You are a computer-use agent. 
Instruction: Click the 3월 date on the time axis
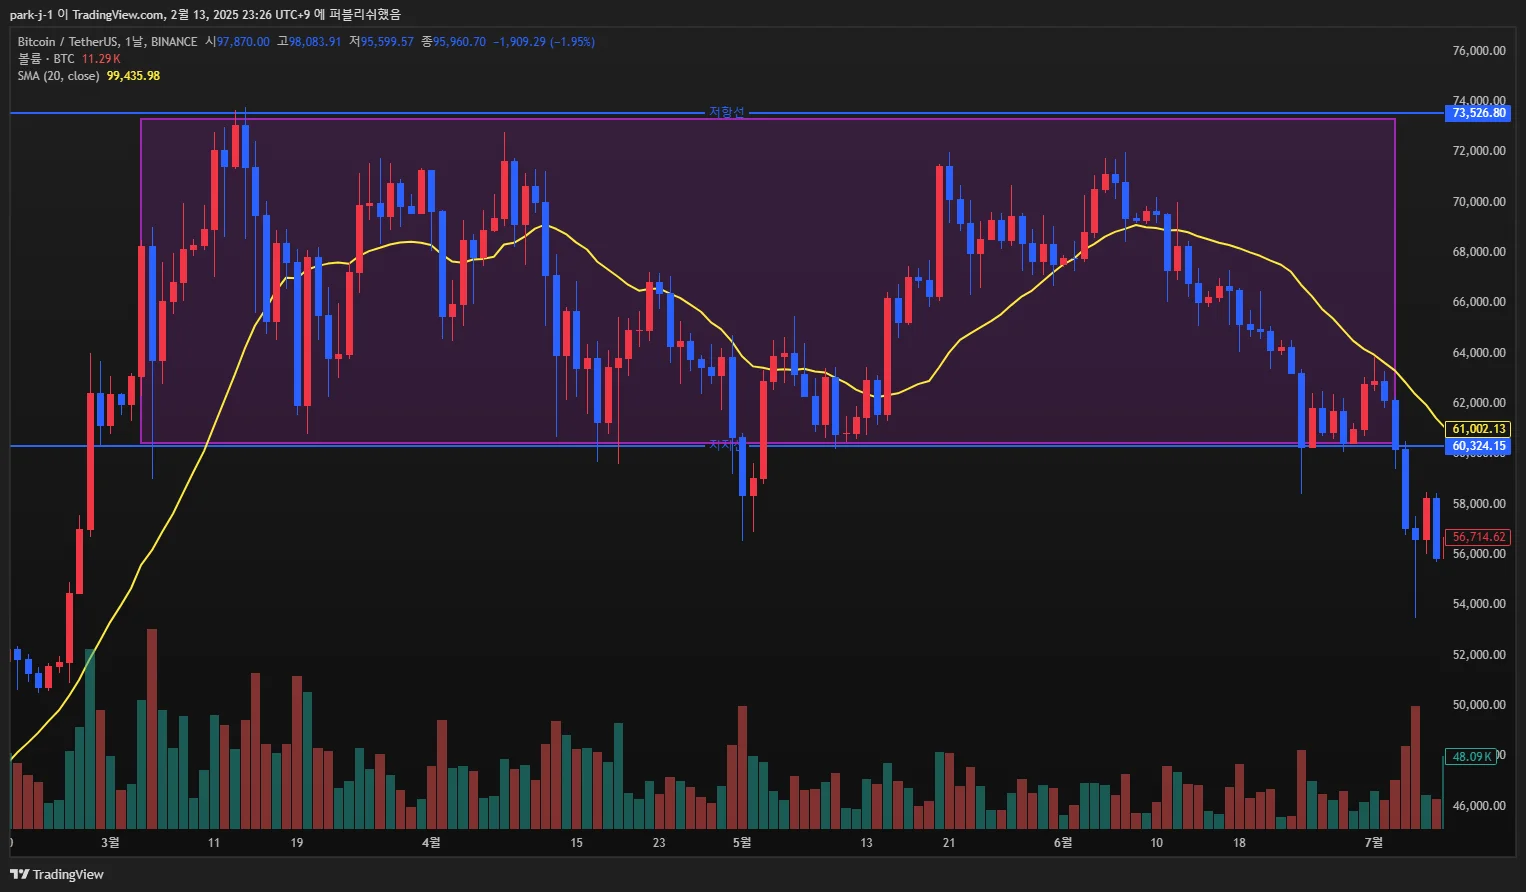(x=110, y=843)
